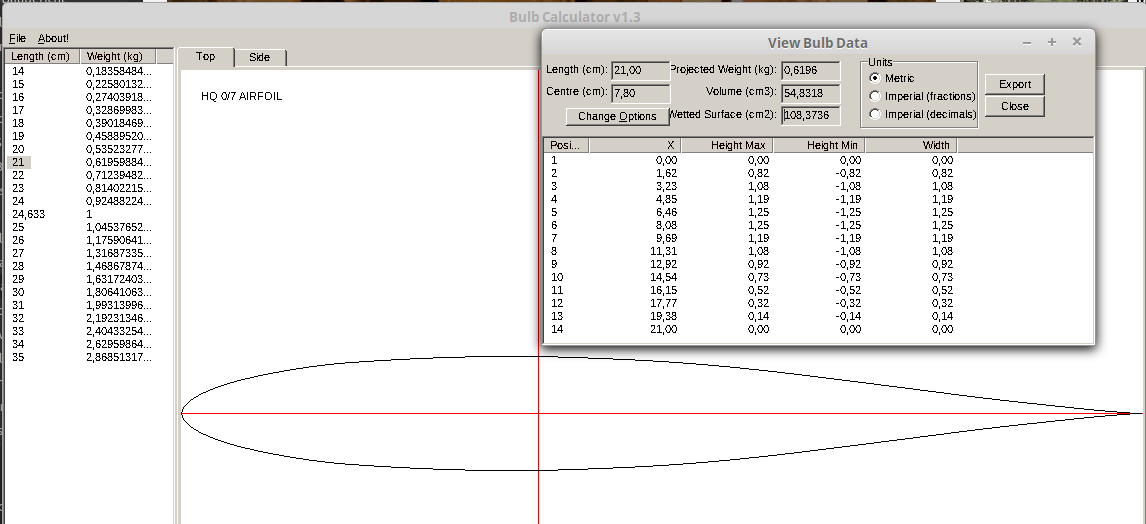Image resolution: width=1146 pixels, height=524 pixels.
Task: Choose Imperial (decimals) units option
Action: 875,114
